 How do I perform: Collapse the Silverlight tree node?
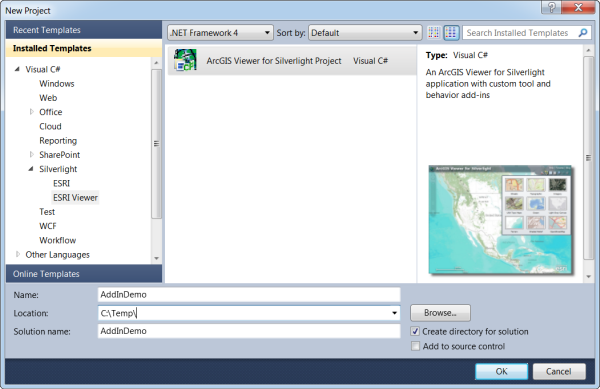(31, 169)
